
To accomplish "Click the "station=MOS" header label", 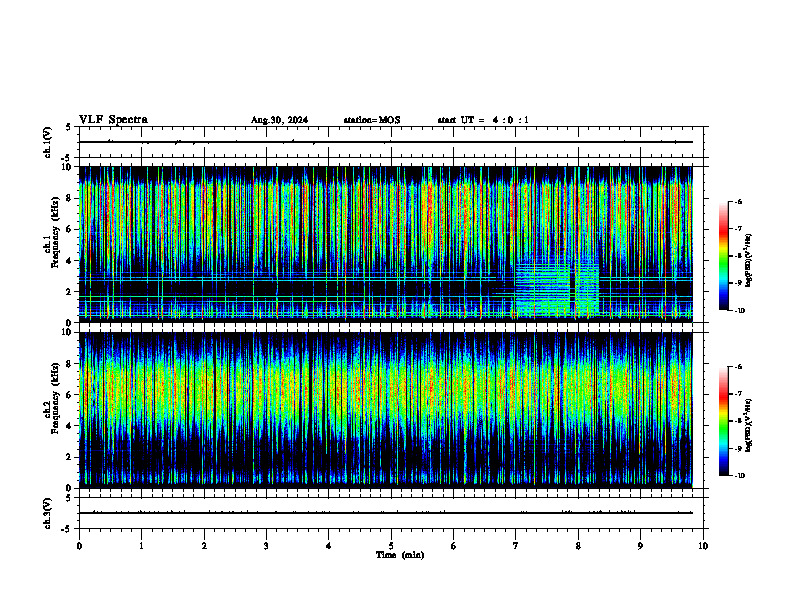I will click(372, 120).
